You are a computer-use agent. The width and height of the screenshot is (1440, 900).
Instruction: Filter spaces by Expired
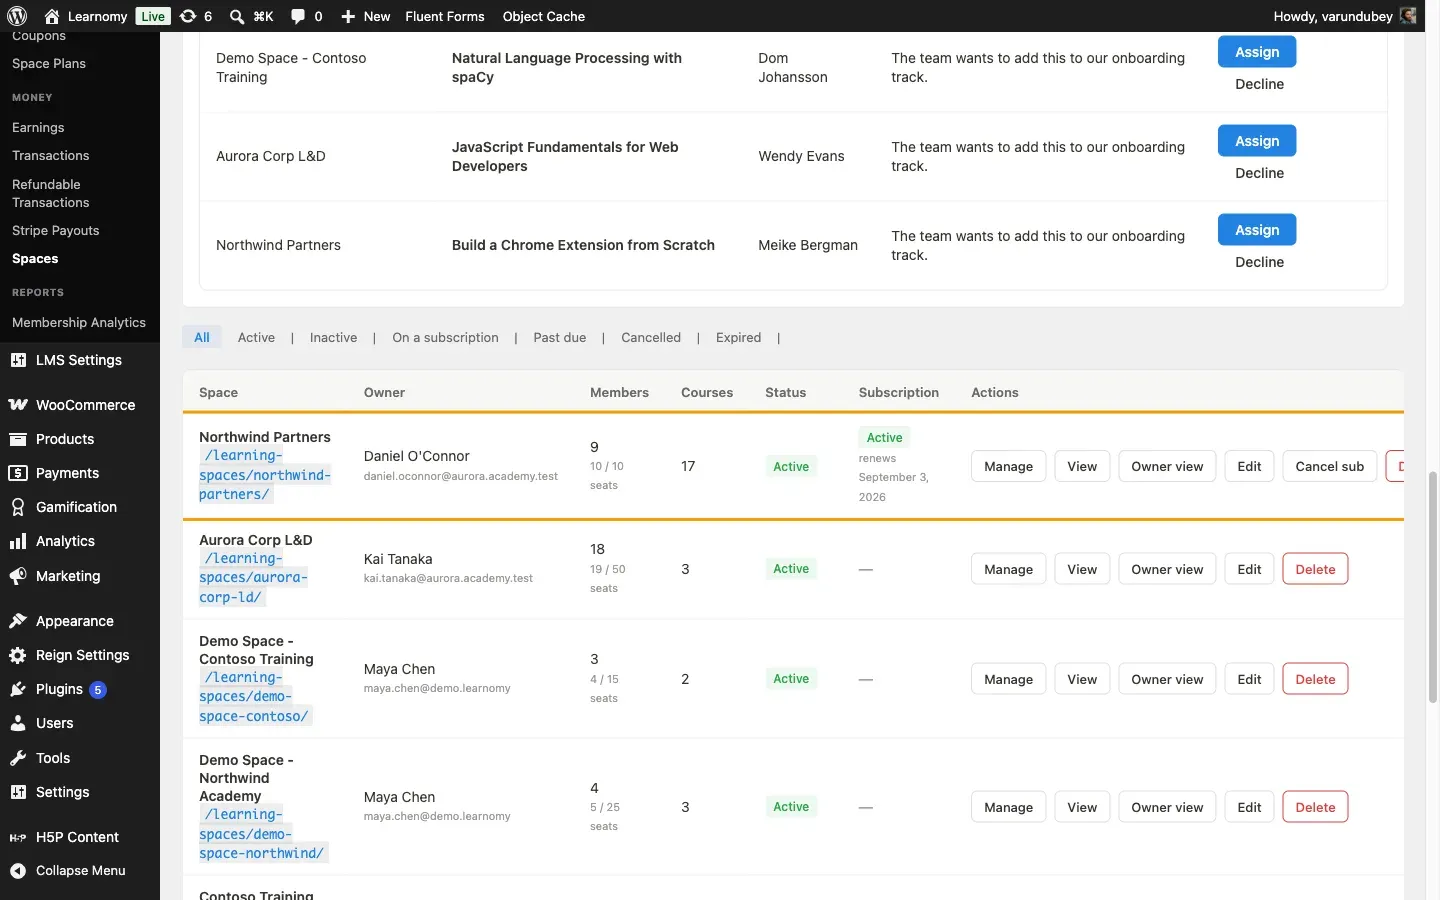coord(738,337)
